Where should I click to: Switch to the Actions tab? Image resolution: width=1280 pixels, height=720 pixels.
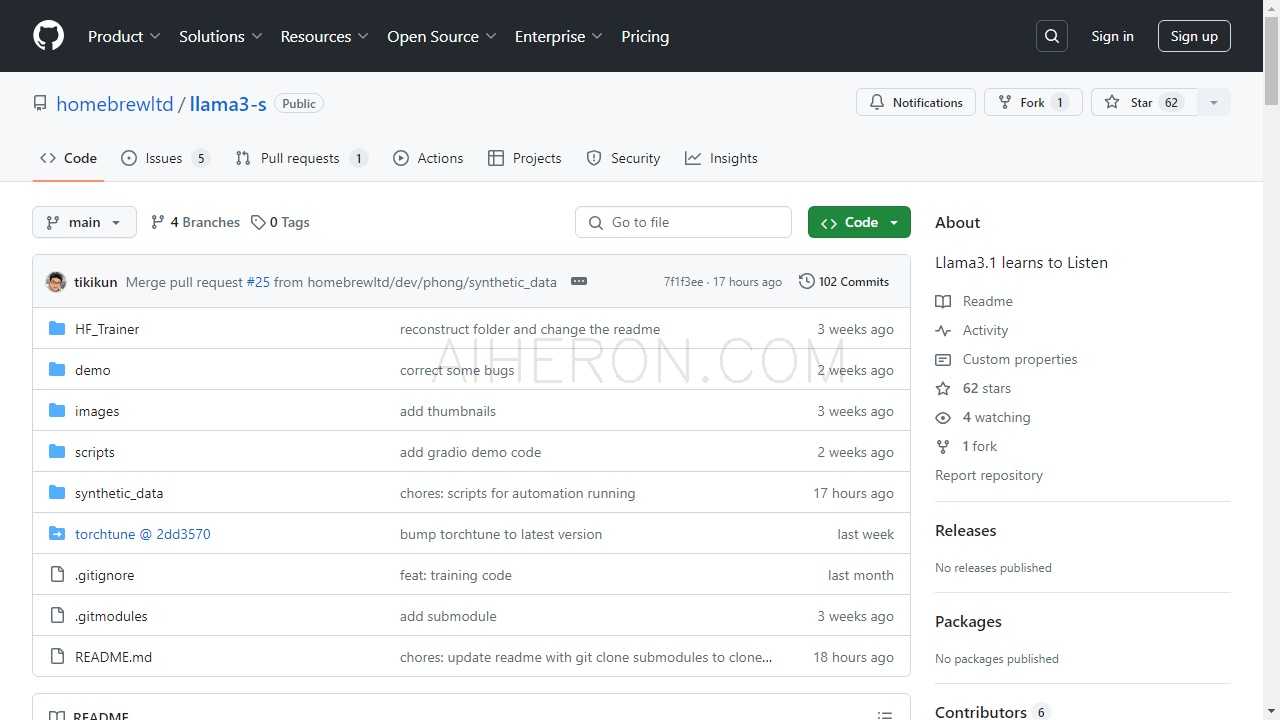(x=428, y=158)
